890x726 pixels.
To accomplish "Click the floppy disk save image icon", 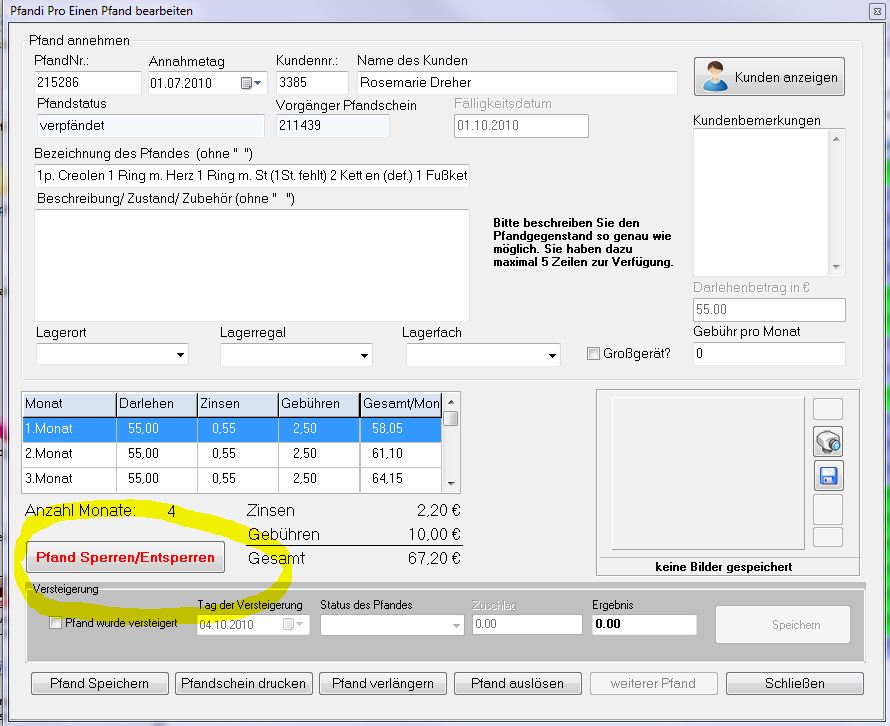I will click(828, 475).
